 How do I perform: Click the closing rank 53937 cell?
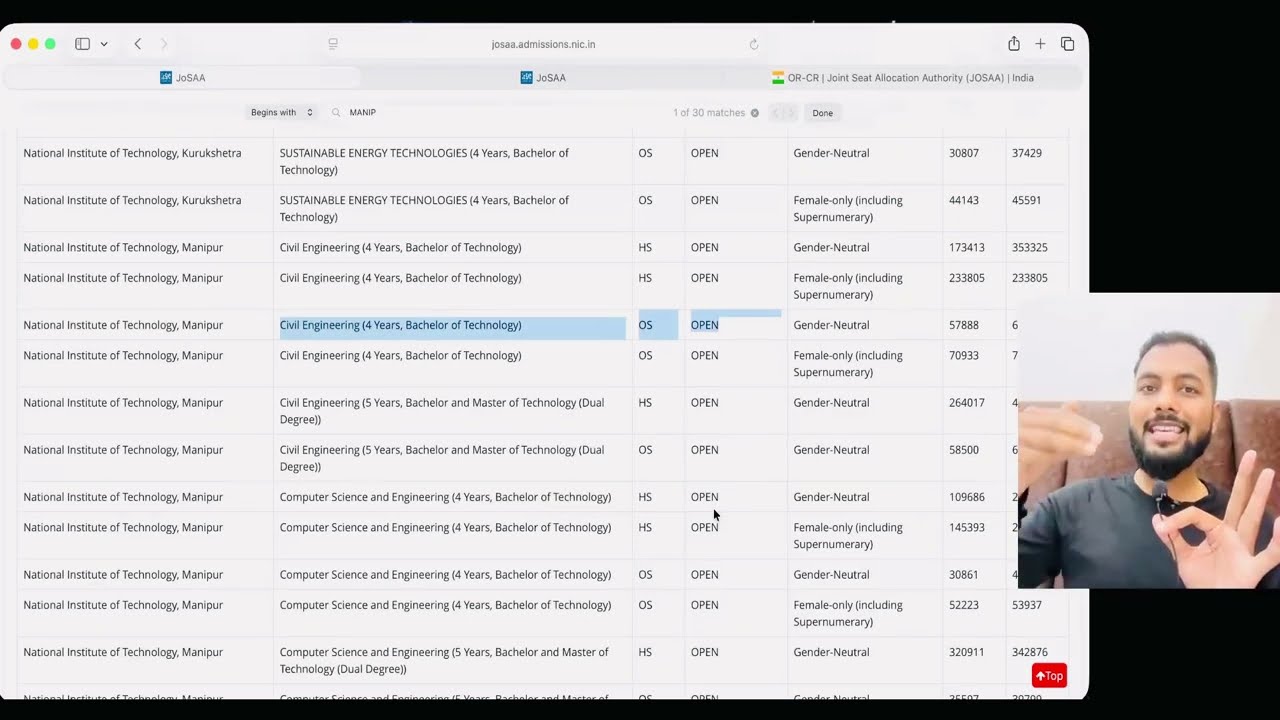click(x=1027, y=605)
